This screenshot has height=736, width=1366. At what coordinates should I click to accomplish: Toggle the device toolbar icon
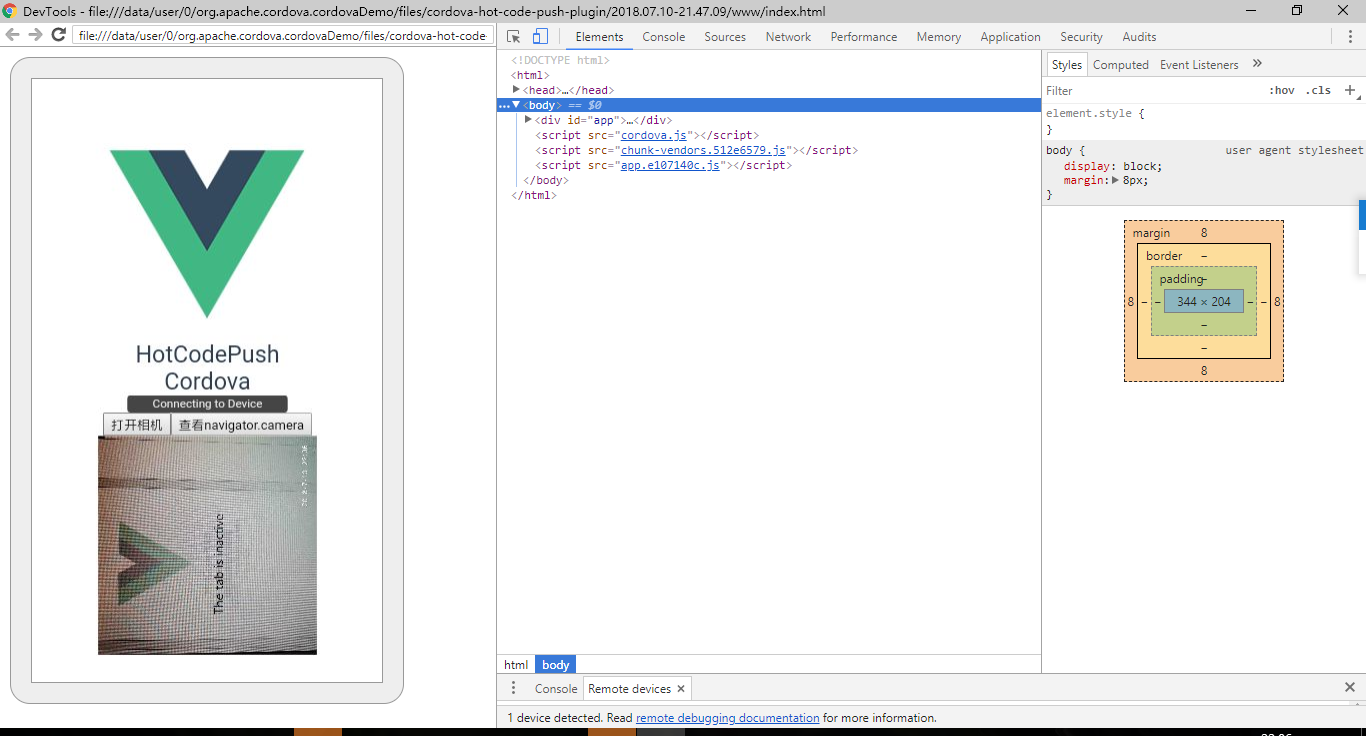coord(540,37)
